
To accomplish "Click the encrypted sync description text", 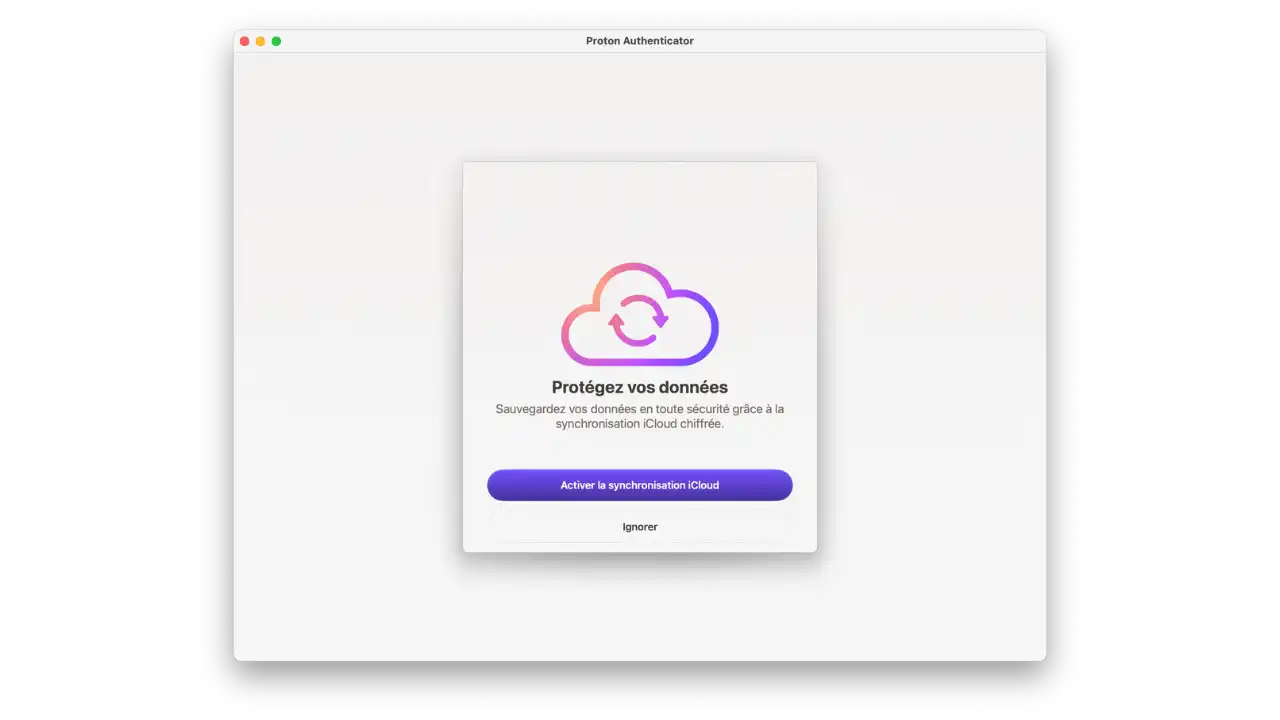I will (639, 416).
